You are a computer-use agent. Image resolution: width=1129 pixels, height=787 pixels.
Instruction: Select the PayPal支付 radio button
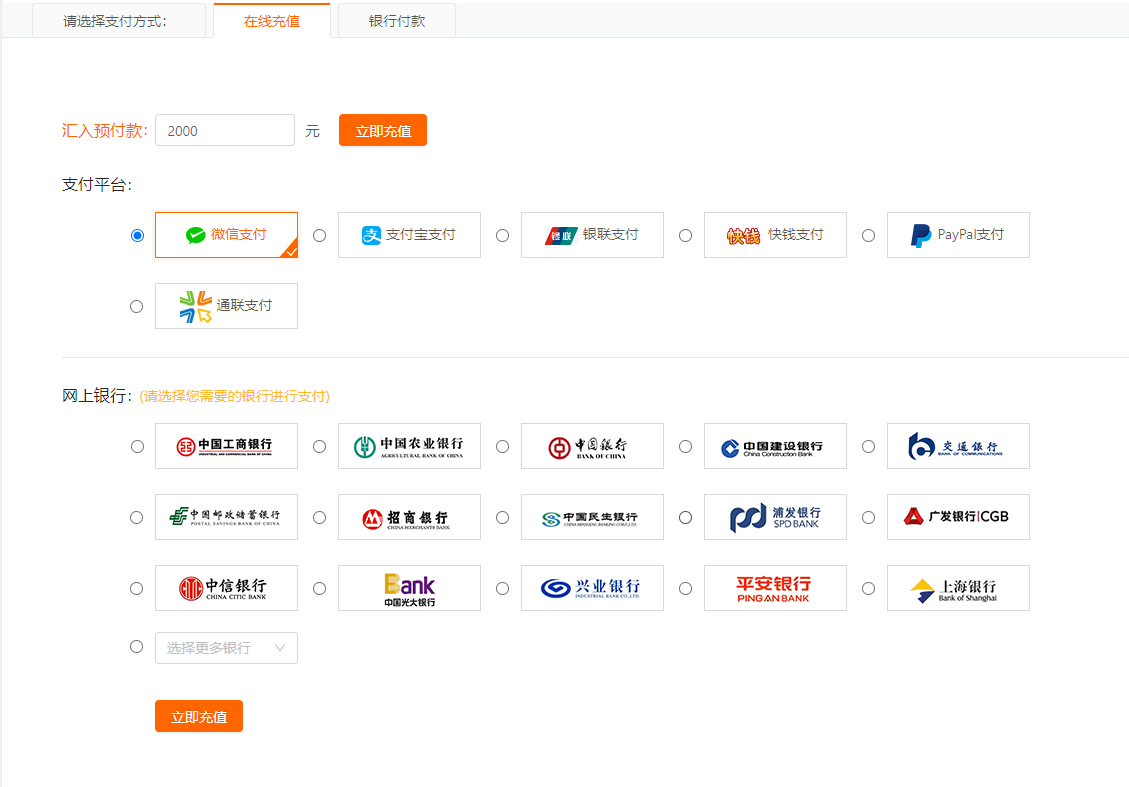click(868, 235)
